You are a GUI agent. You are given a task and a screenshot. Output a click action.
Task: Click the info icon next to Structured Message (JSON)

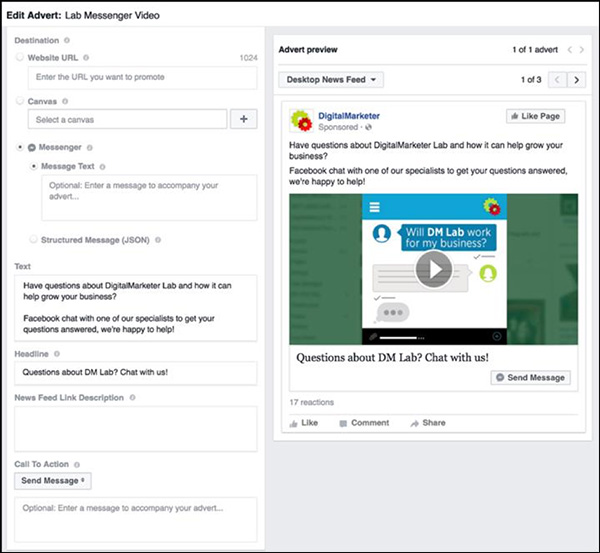tap(158, 240)
